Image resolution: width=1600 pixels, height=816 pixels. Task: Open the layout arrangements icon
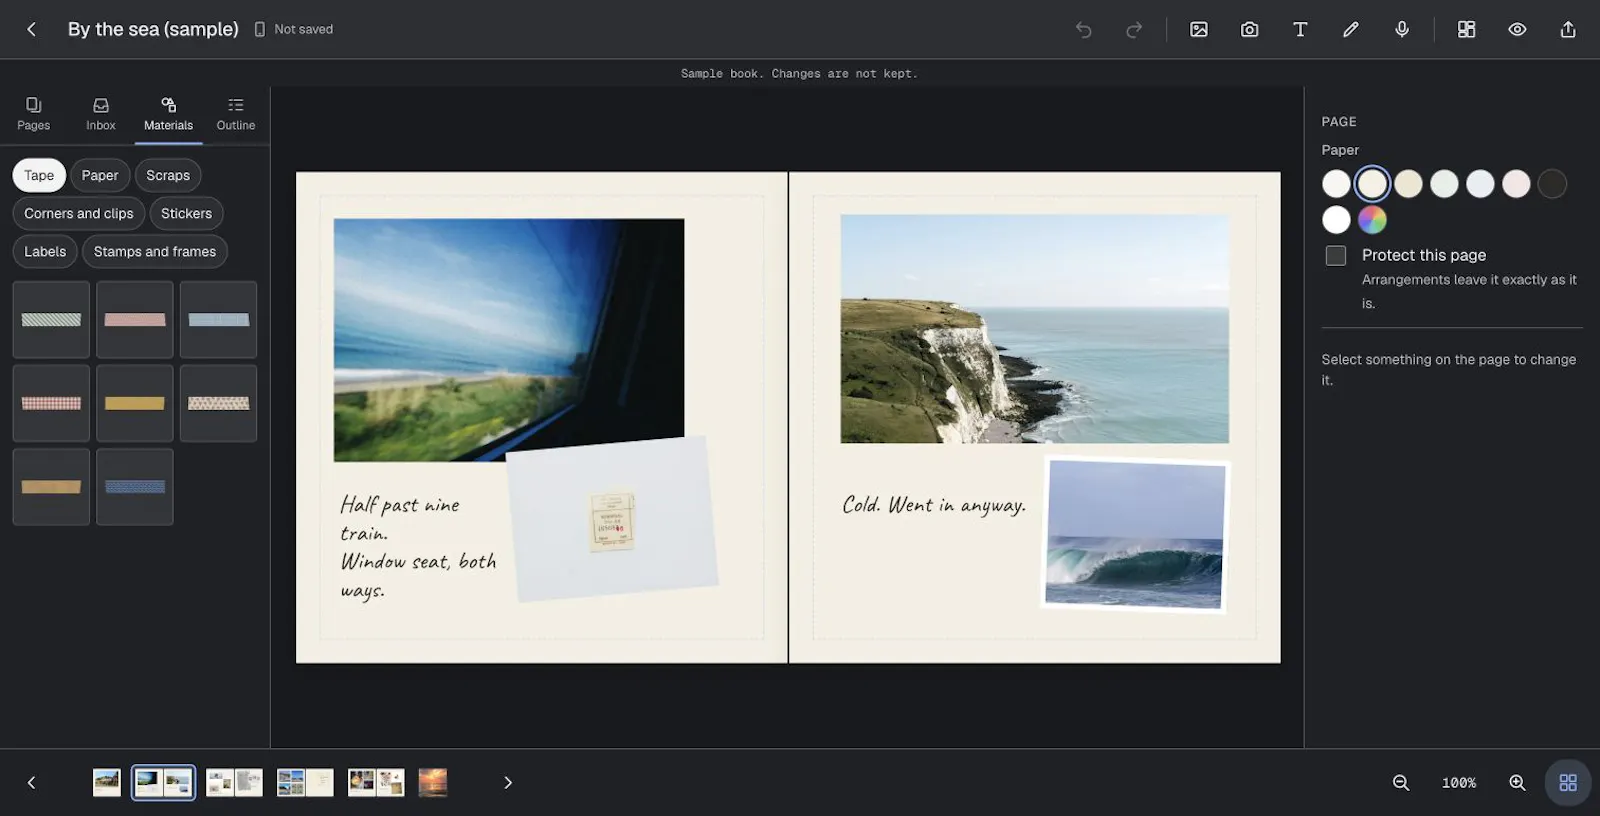[x=1467, y=29]
